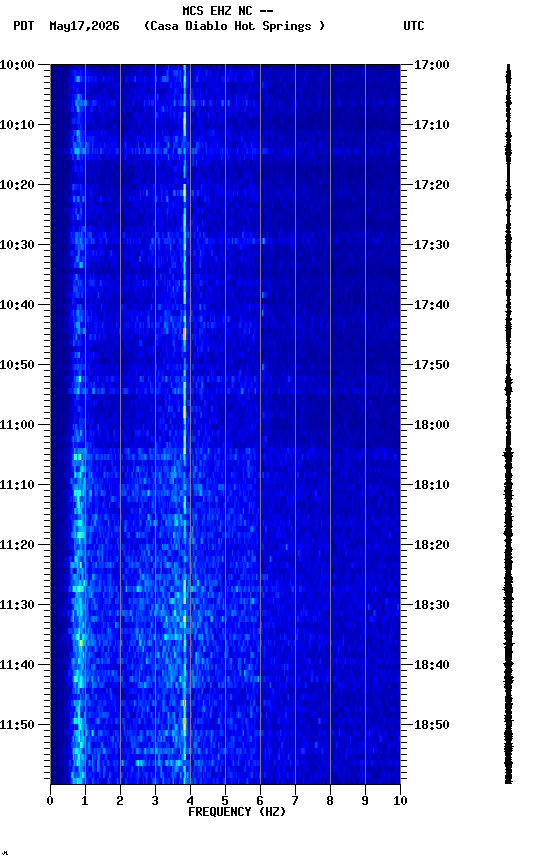Click the 17:00 UTC time label
This screenshot has width=552, height=864.
click(x=432, y=65)
